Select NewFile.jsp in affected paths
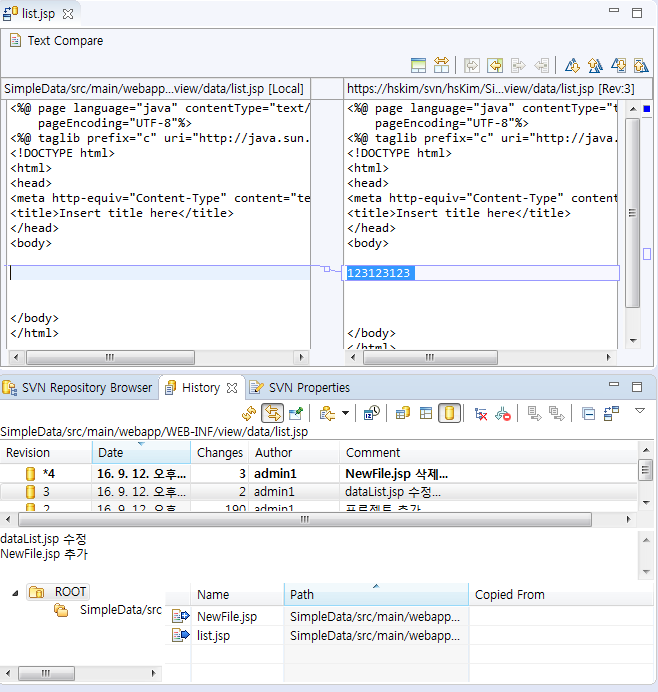This screenshot has width=658, height=692. pos(227,617)
